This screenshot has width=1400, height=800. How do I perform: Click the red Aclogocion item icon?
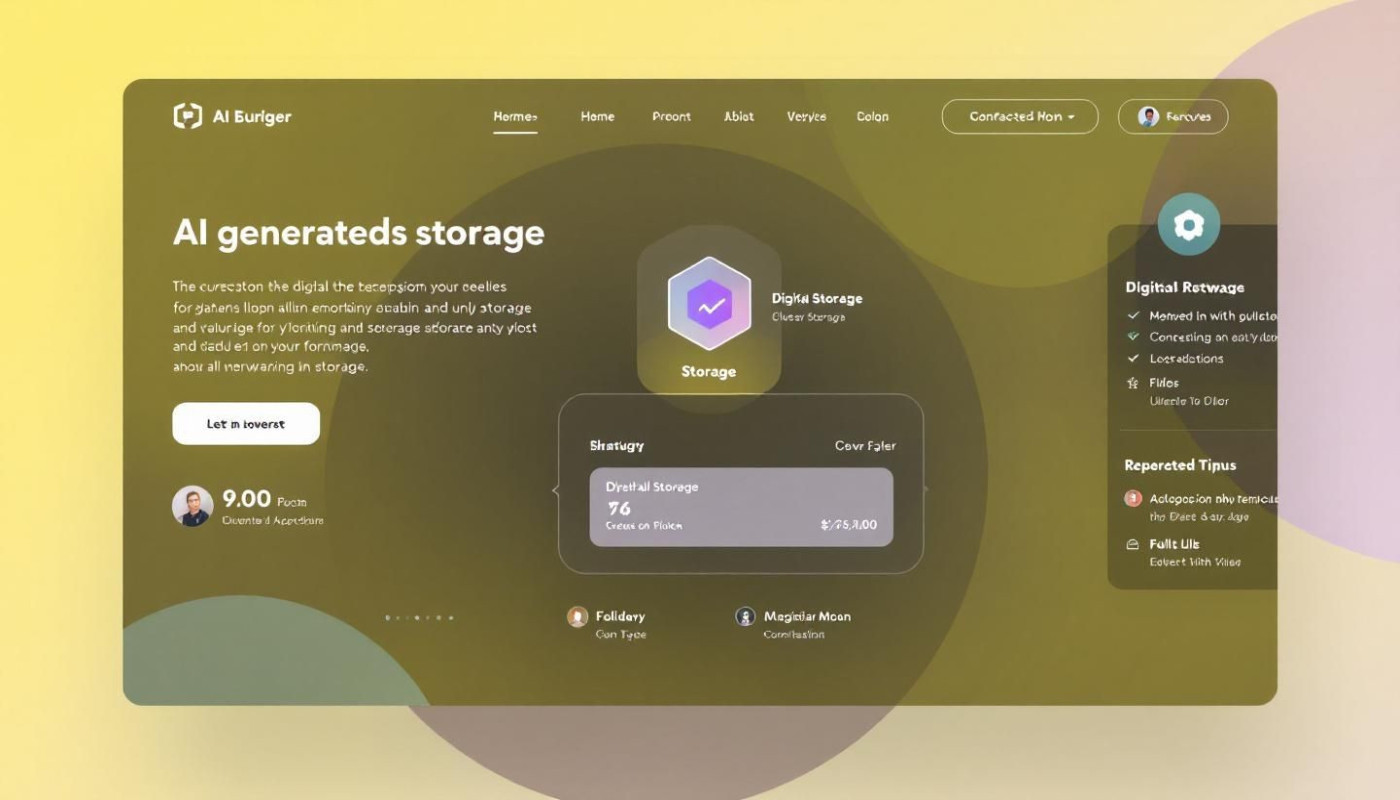tap(1133, 498)
